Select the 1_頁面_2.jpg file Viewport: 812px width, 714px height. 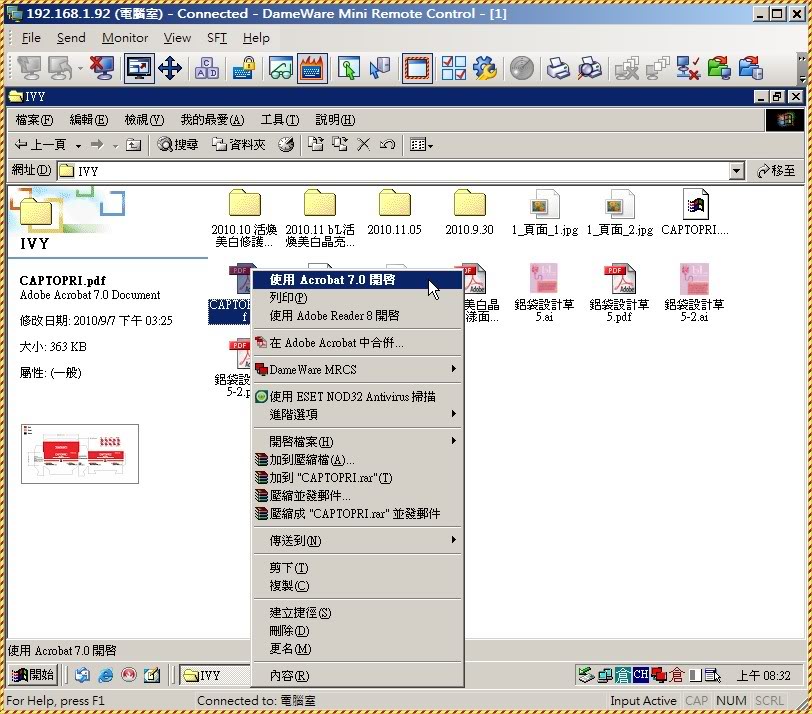[619, 212]
